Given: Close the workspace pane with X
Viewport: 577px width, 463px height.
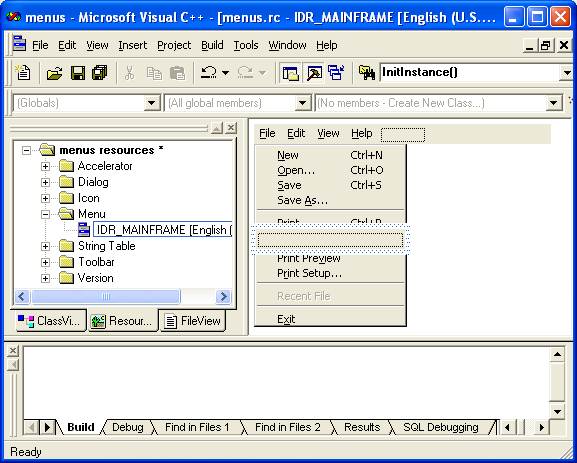Looking at the screenshot, I should point(231,128).
